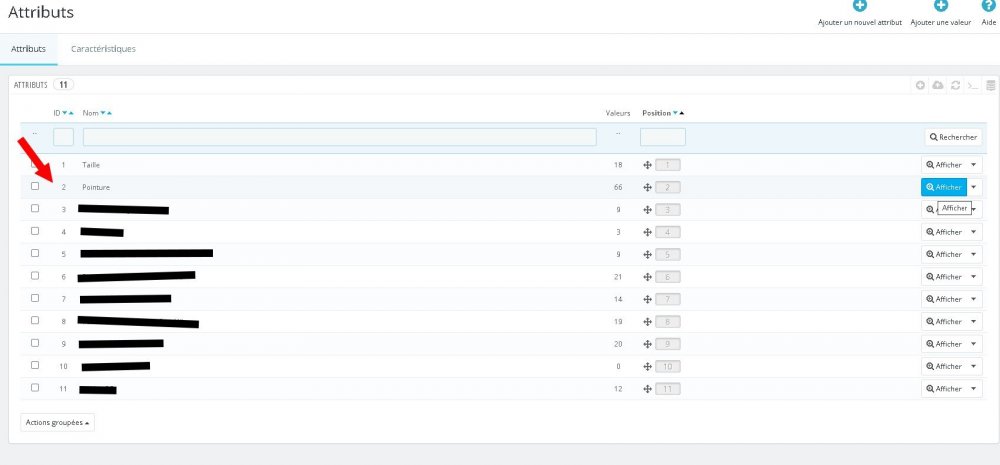The image size is (1000, 465).
Task: Switch to the Attributs tab
Action: [29, 49]
